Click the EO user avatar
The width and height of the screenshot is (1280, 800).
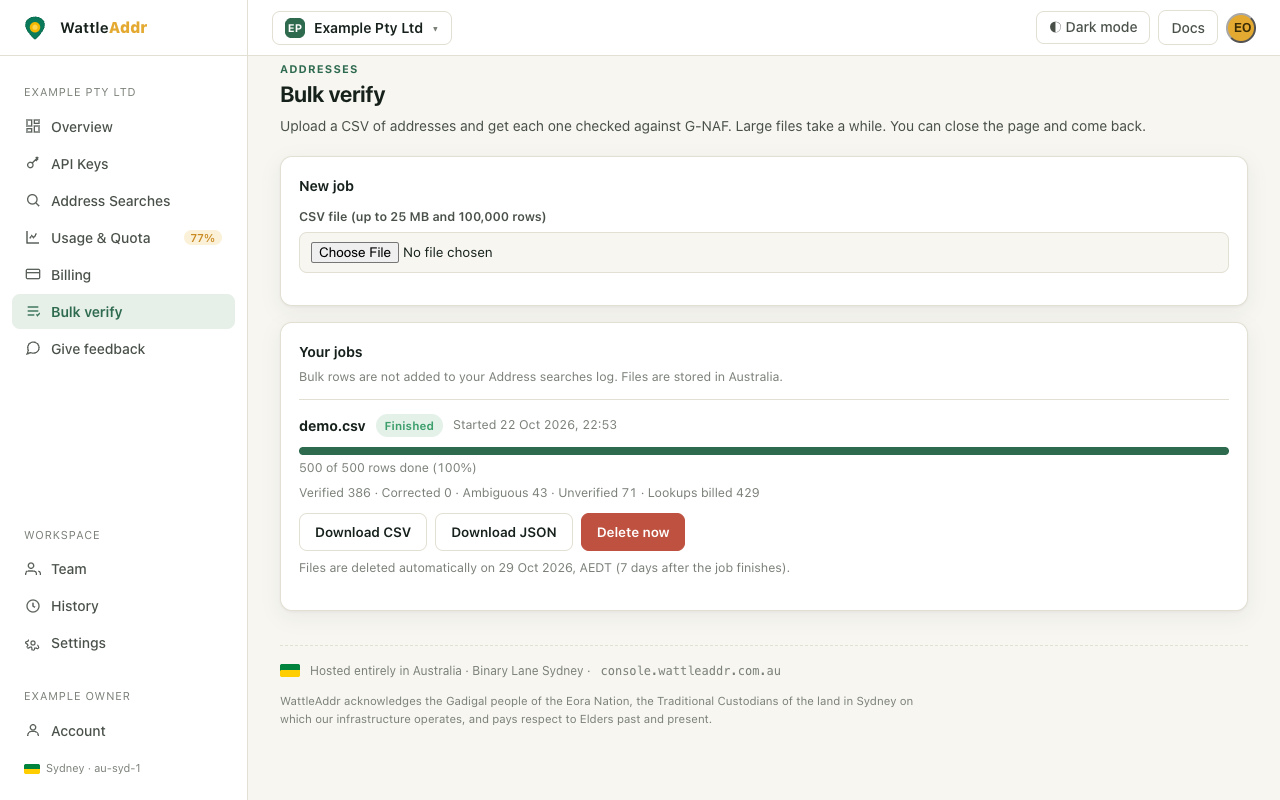(x=1241, y=28)
